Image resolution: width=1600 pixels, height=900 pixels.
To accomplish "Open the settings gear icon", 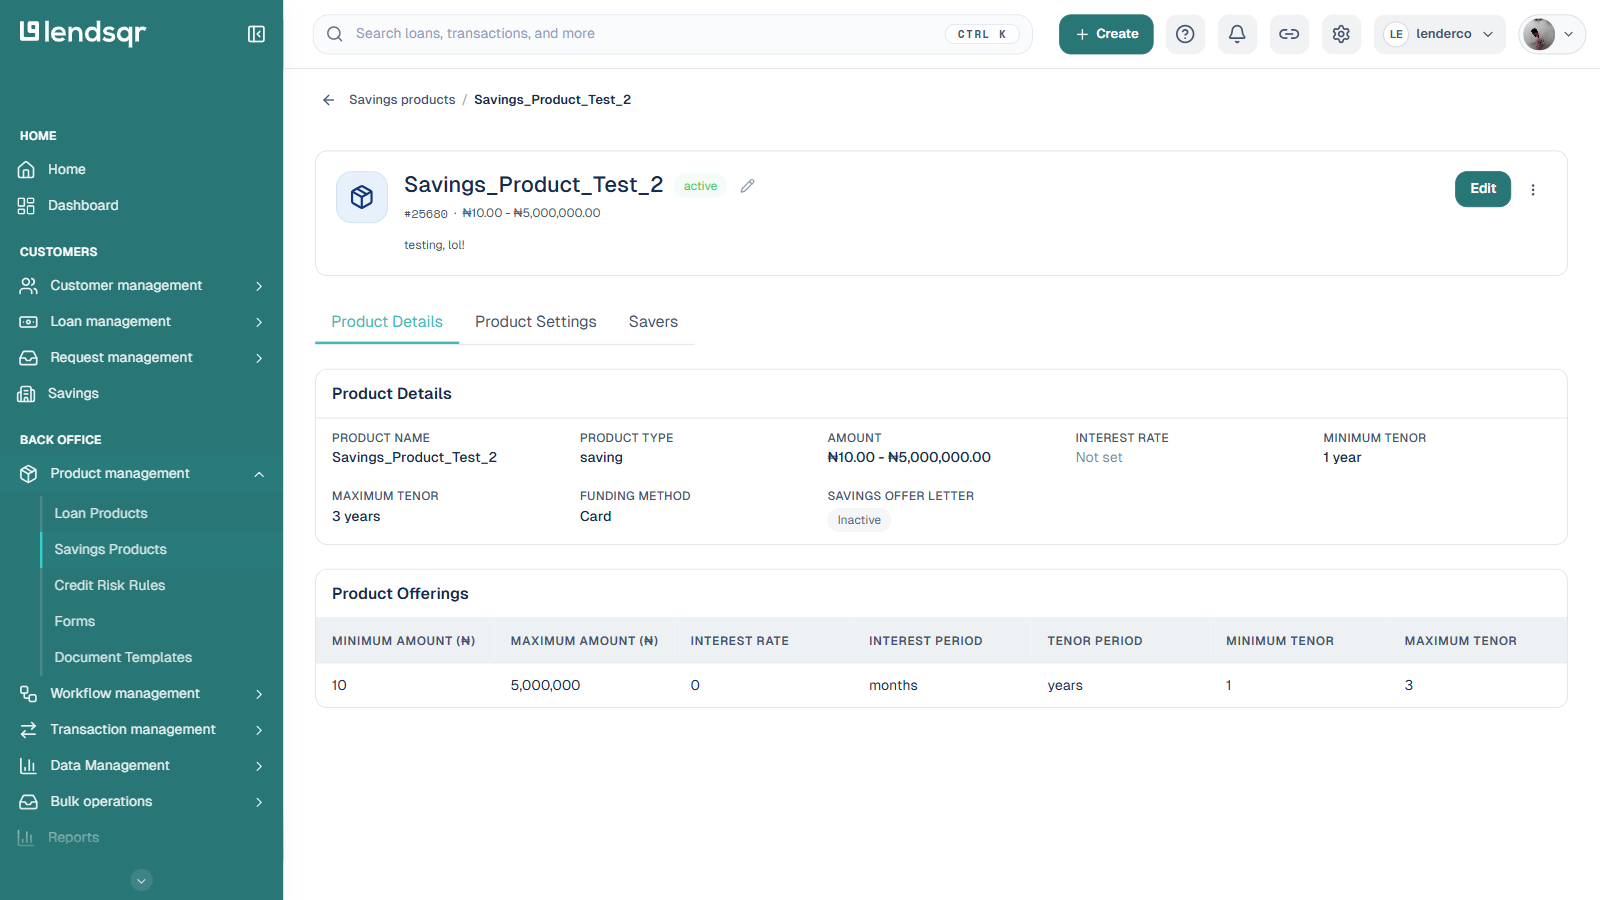I will click(1341, 34).
